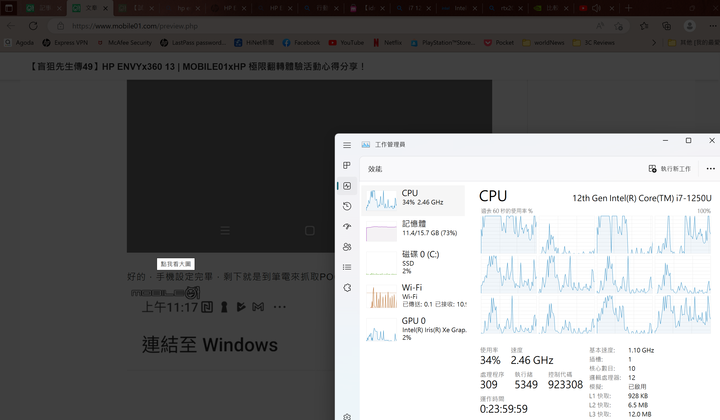The width and height of the screenshot is (720, 420).
Task: Click the browser address bar URL
Action: [135, 26]
